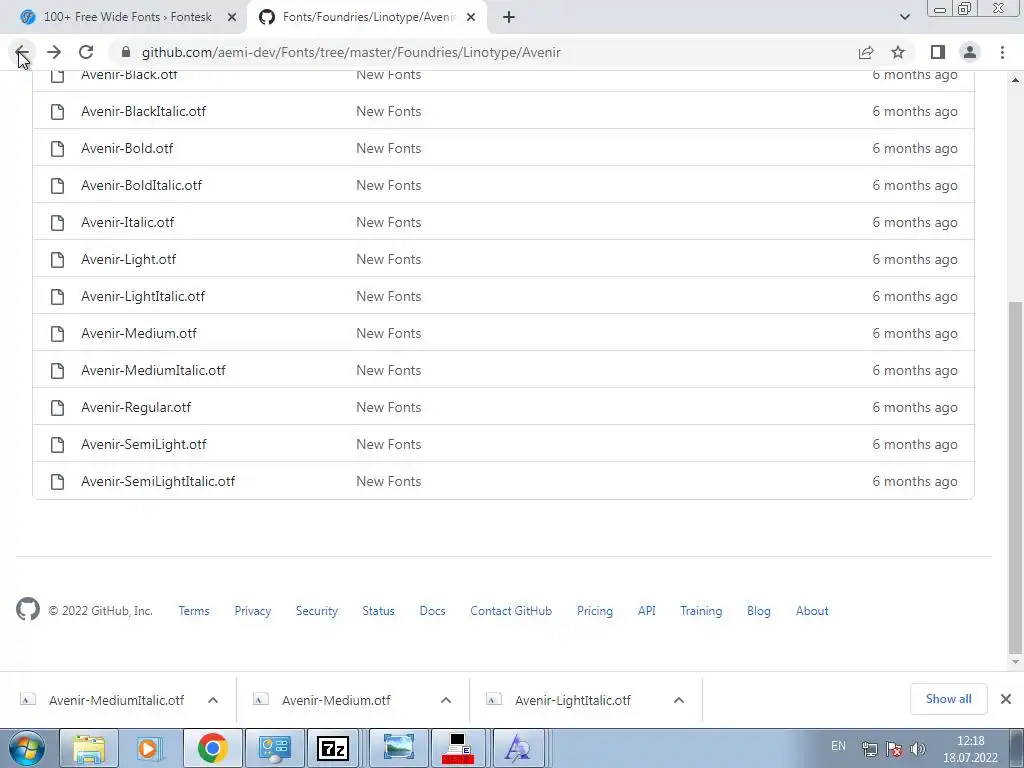
Task: Click '6 months ago' for Avenir-Italic.otf
Action: click(x=915, y=223)
